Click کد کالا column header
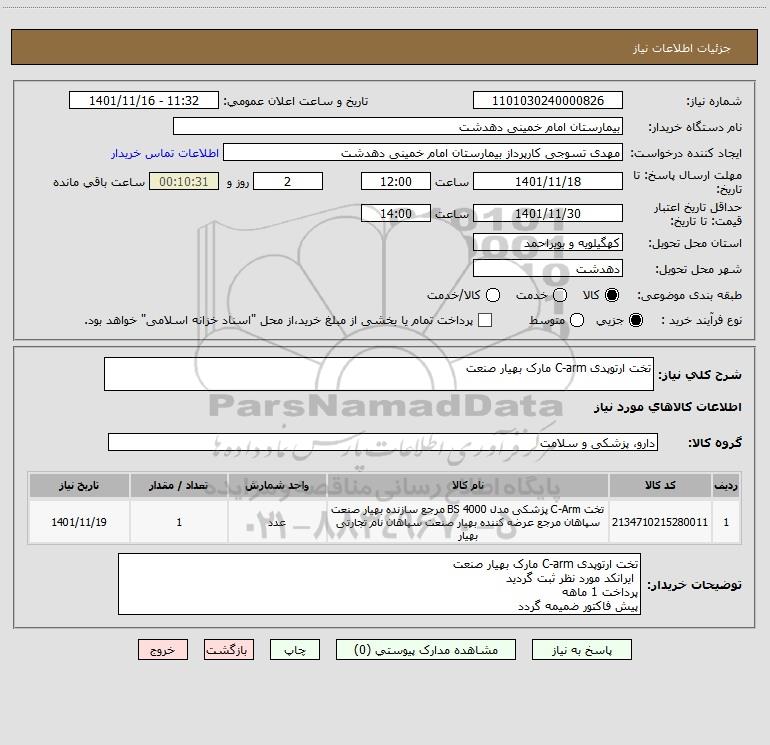This screenshot has width=770, height=745. click(660, 485)
